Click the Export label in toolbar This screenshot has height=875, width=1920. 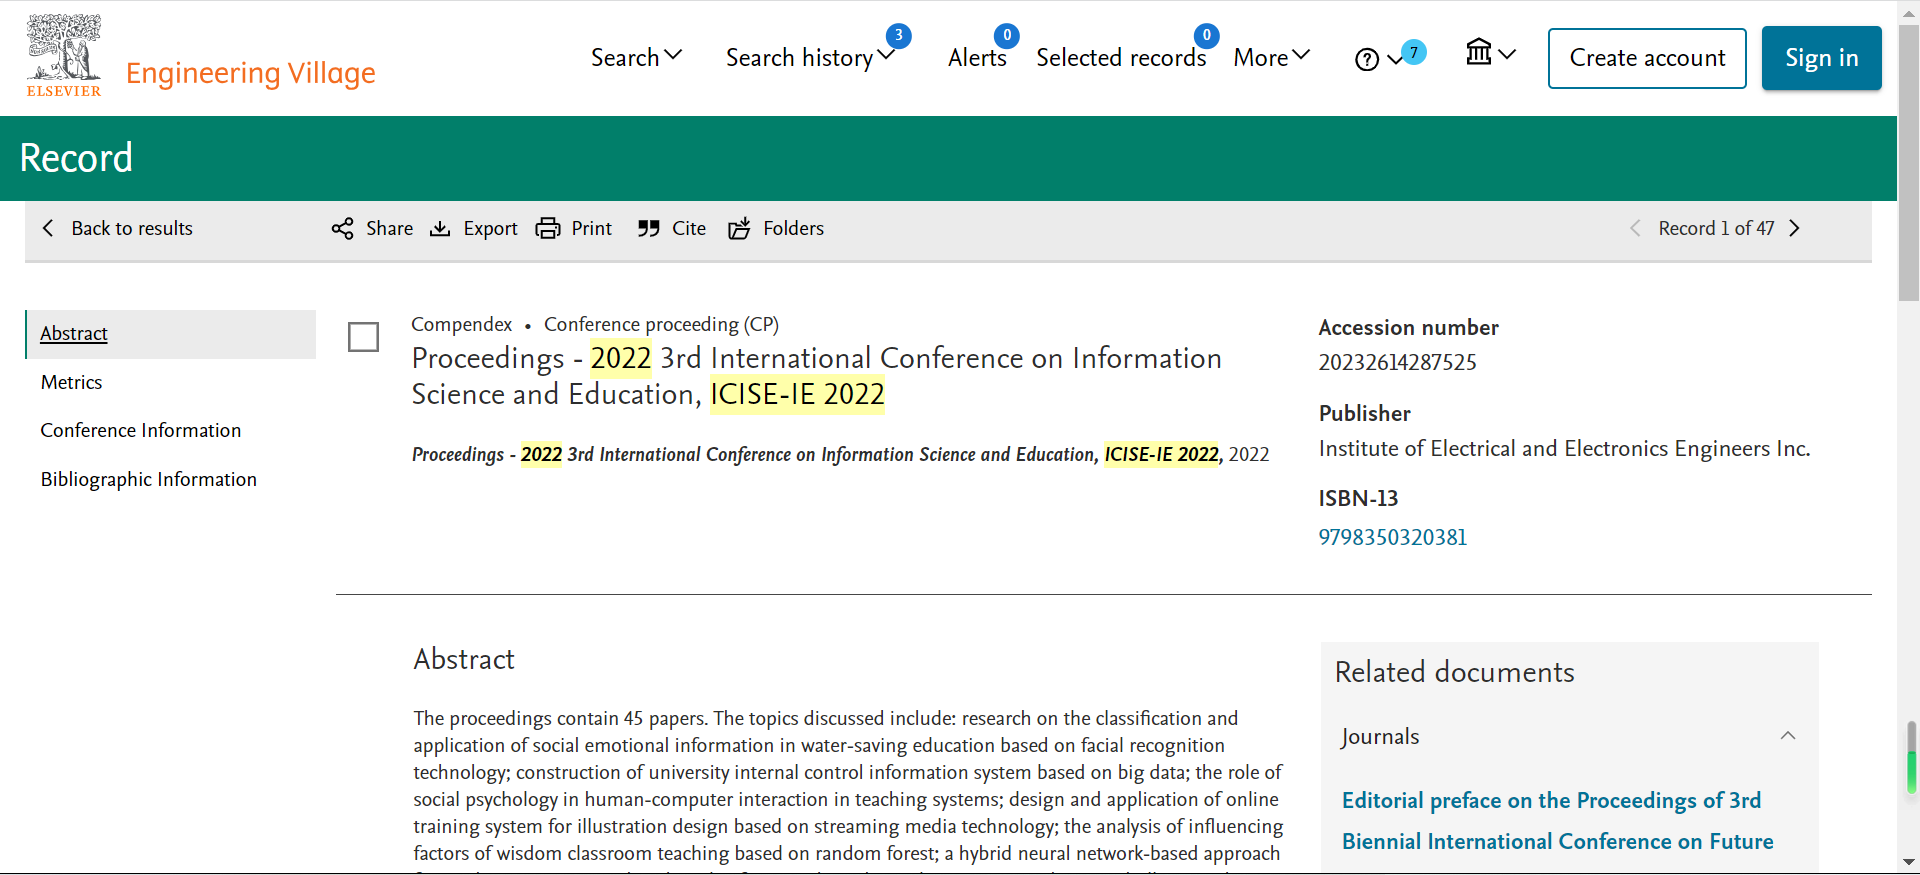click(490, 228)
